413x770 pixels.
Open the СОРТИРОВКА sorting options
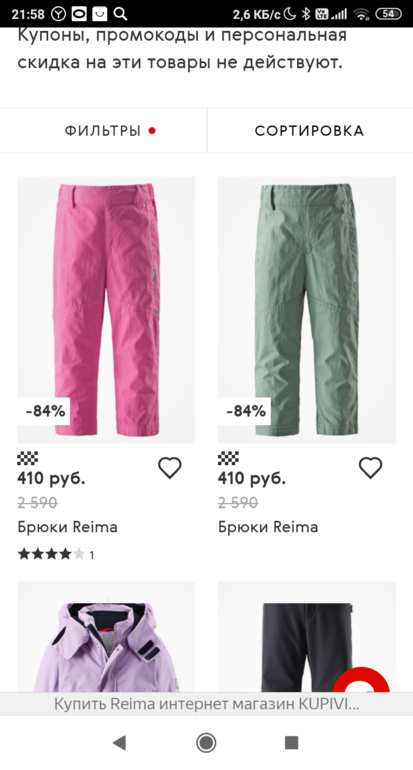click(309, 131)
